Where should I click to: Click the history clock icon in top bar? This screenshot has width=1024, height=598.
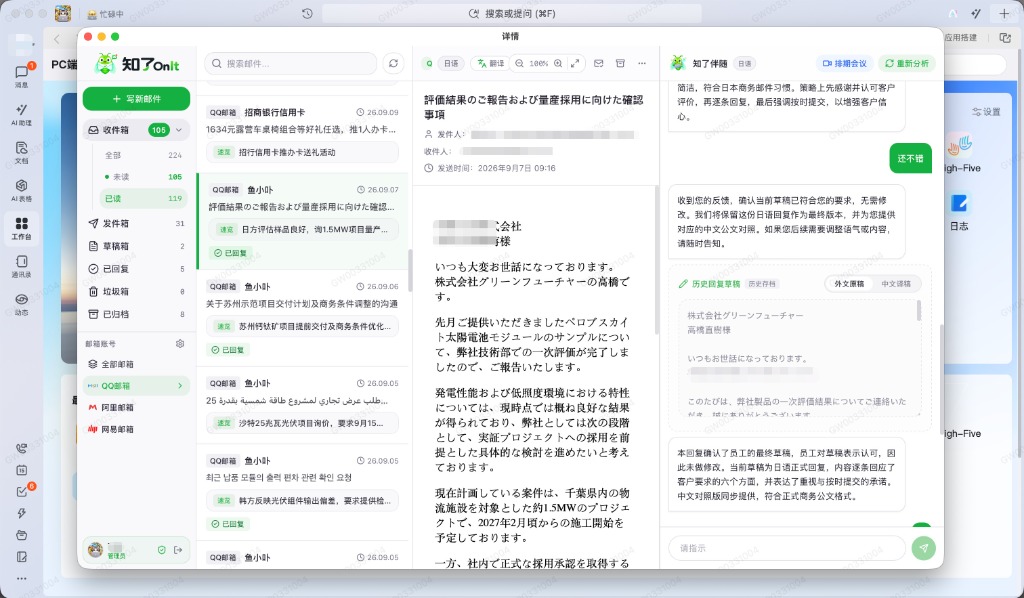tap(308, 14)
